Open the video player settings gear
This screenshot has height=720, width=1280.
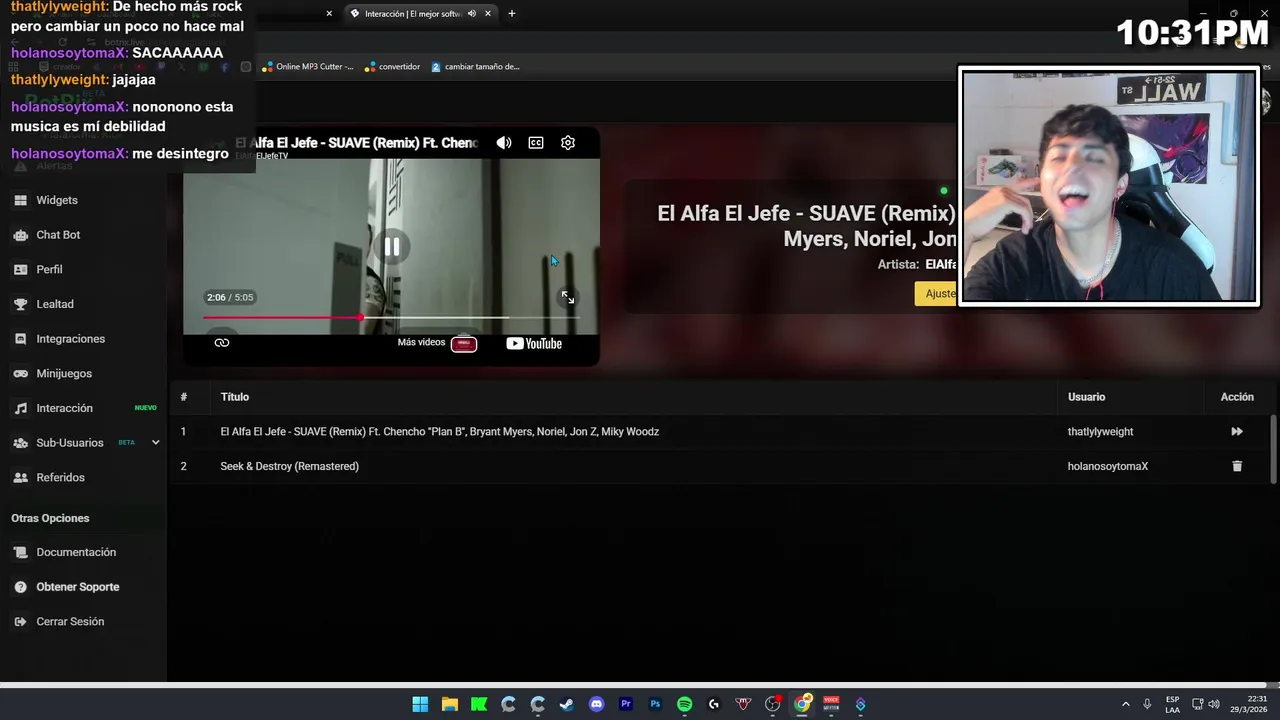(x=568, y=143)
